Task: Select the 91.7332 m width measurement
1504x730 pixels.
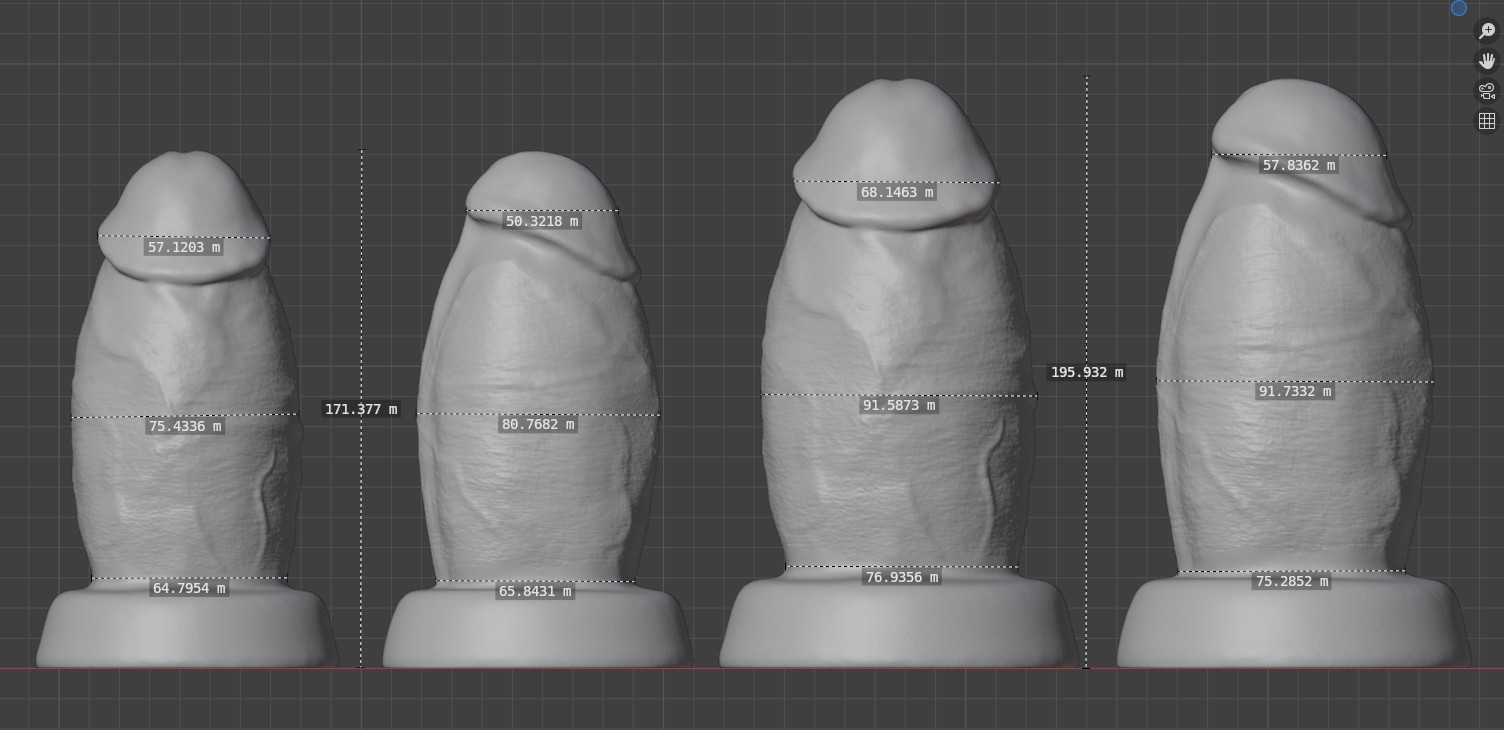Action: (x=1295, y=391)
